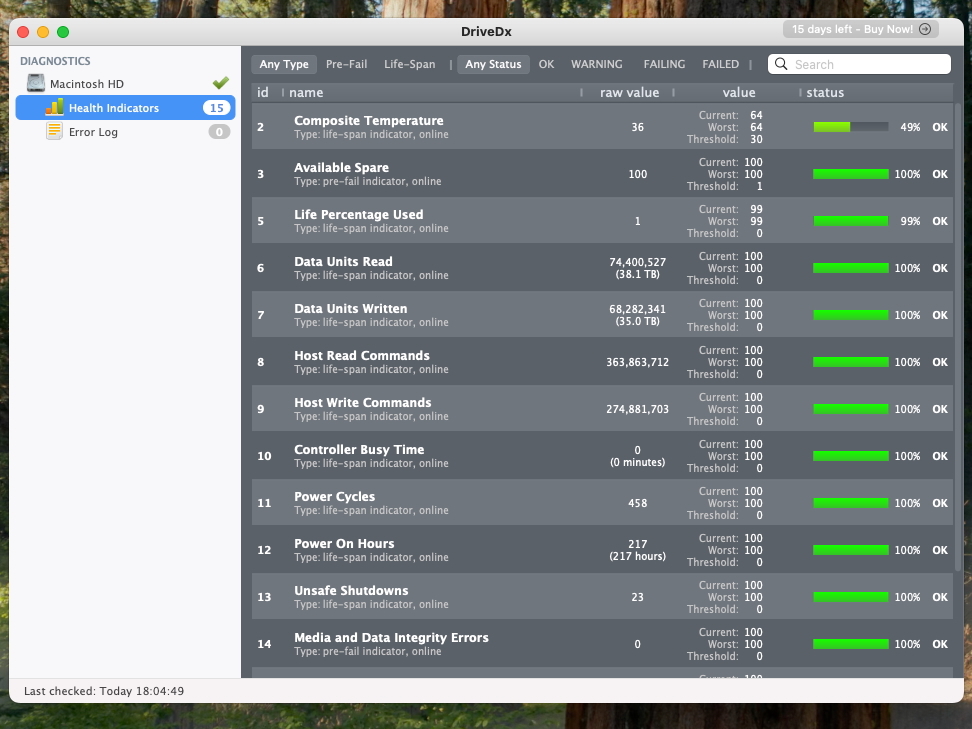972x729 pixels.
Task: Click raw value 217 for Power On Hours
Action: pos(637,544)
